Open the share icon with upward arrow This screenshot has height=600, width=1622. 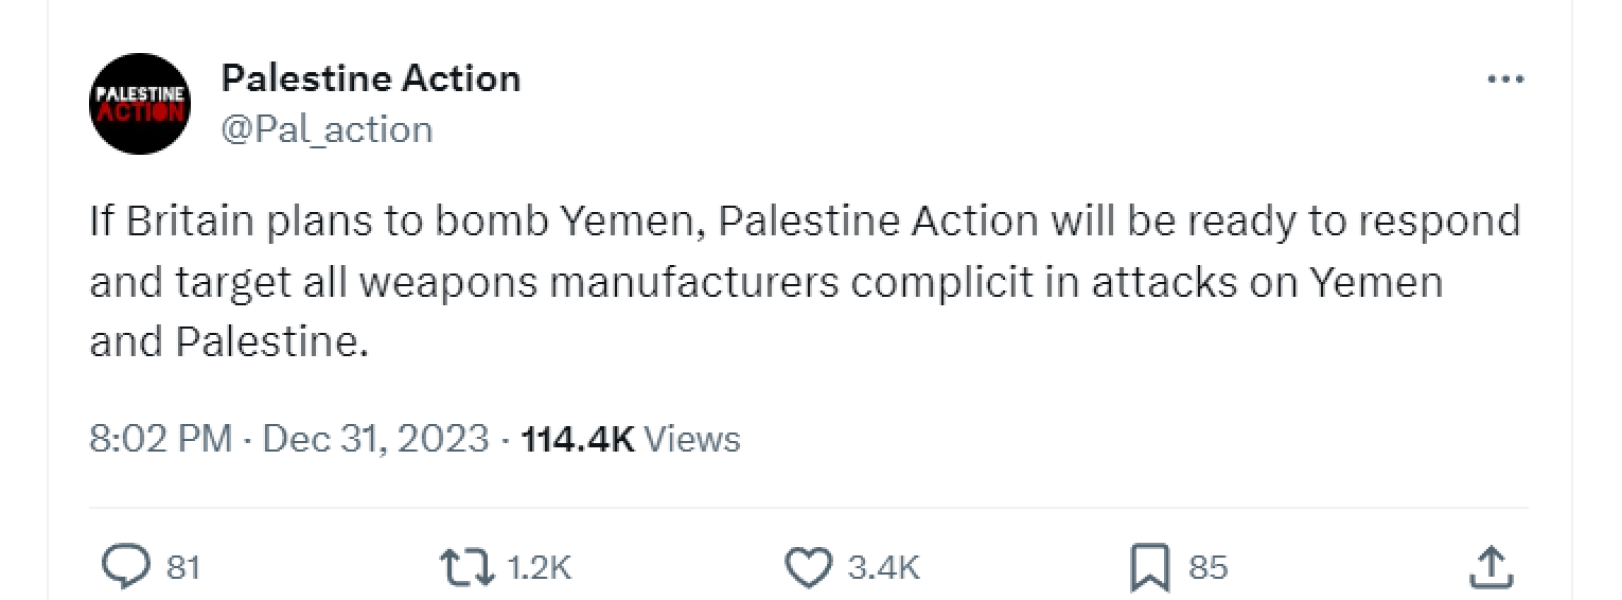[1492, 566]
